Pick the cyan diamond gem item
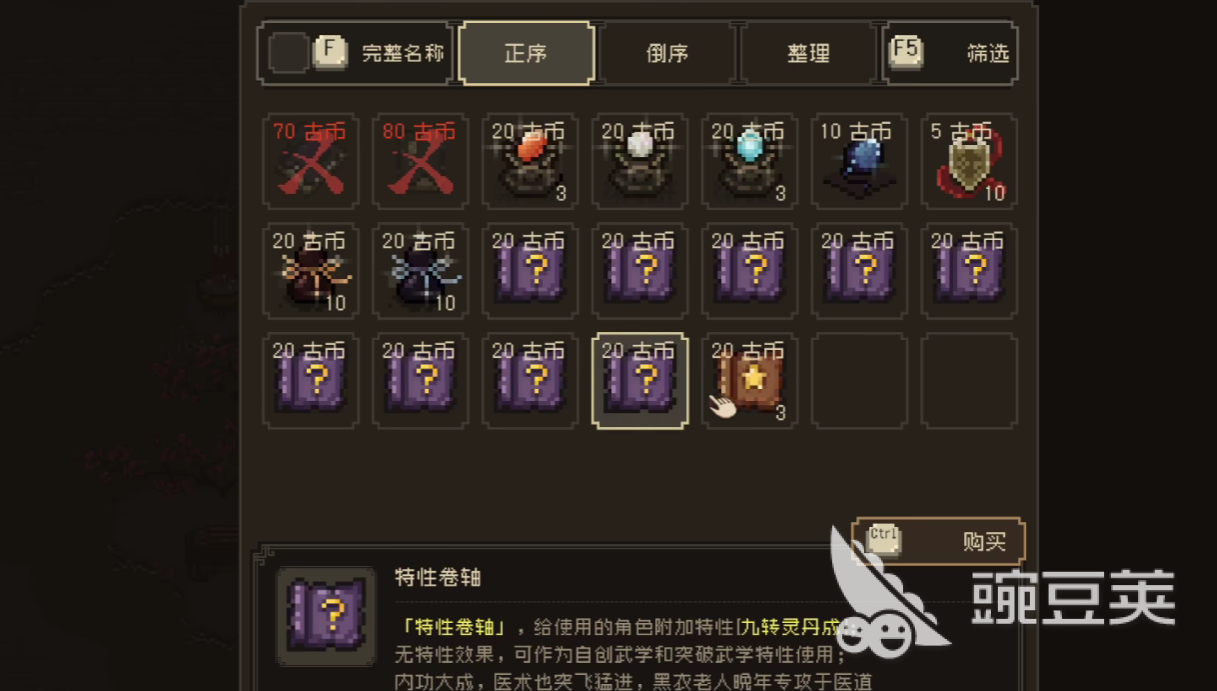 (750, 161)
